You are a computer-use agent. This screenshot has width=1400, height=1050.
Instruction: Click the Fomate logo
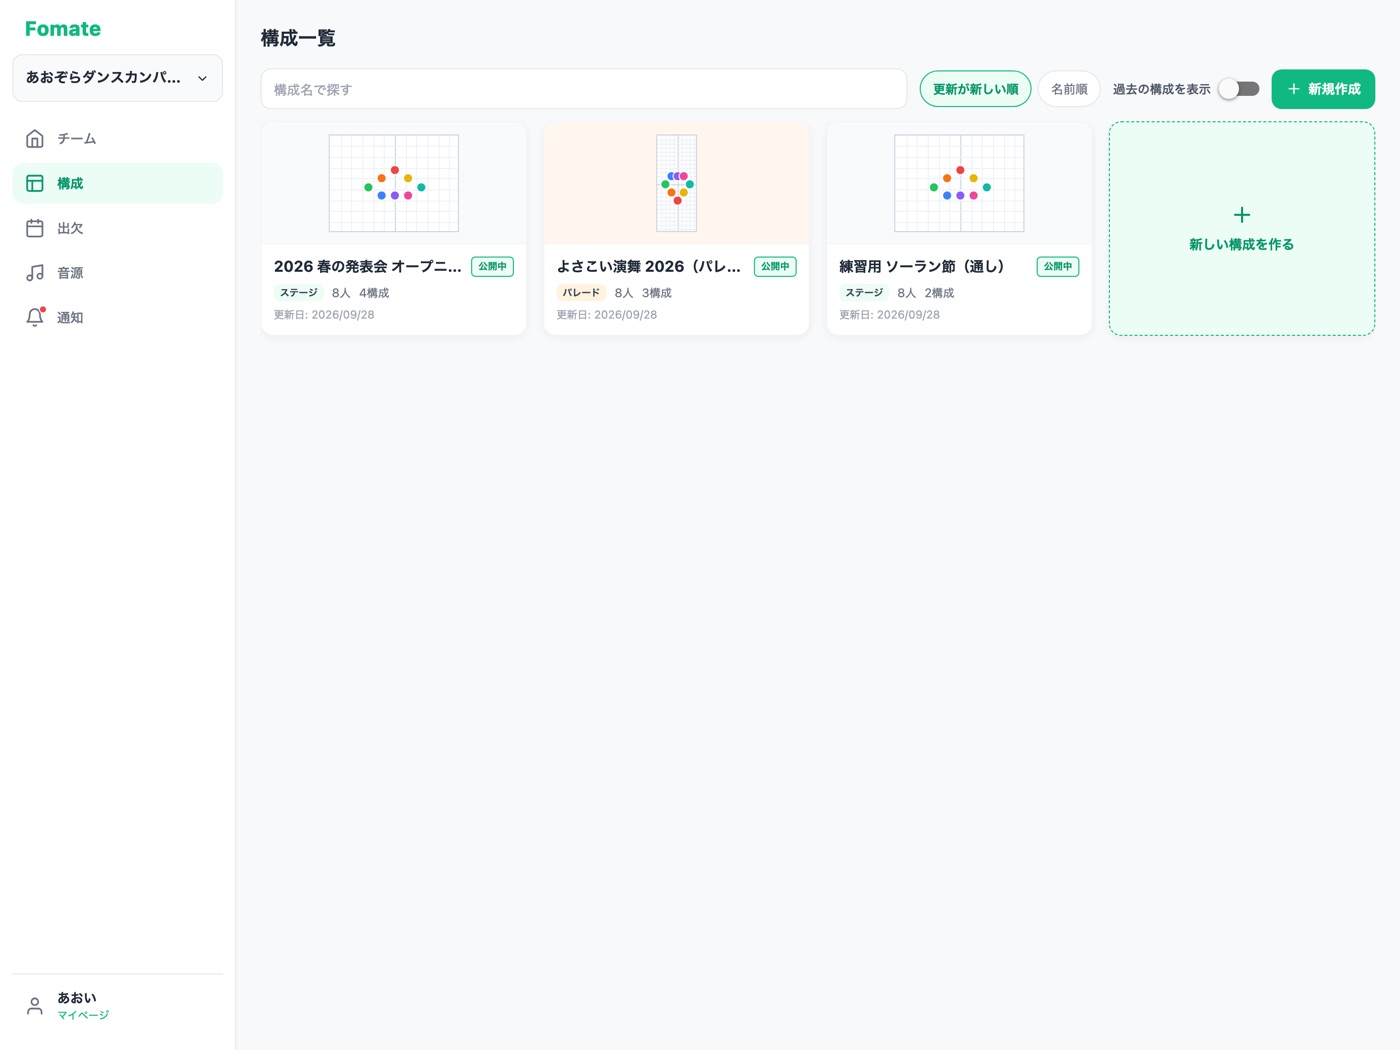[63, 29]
